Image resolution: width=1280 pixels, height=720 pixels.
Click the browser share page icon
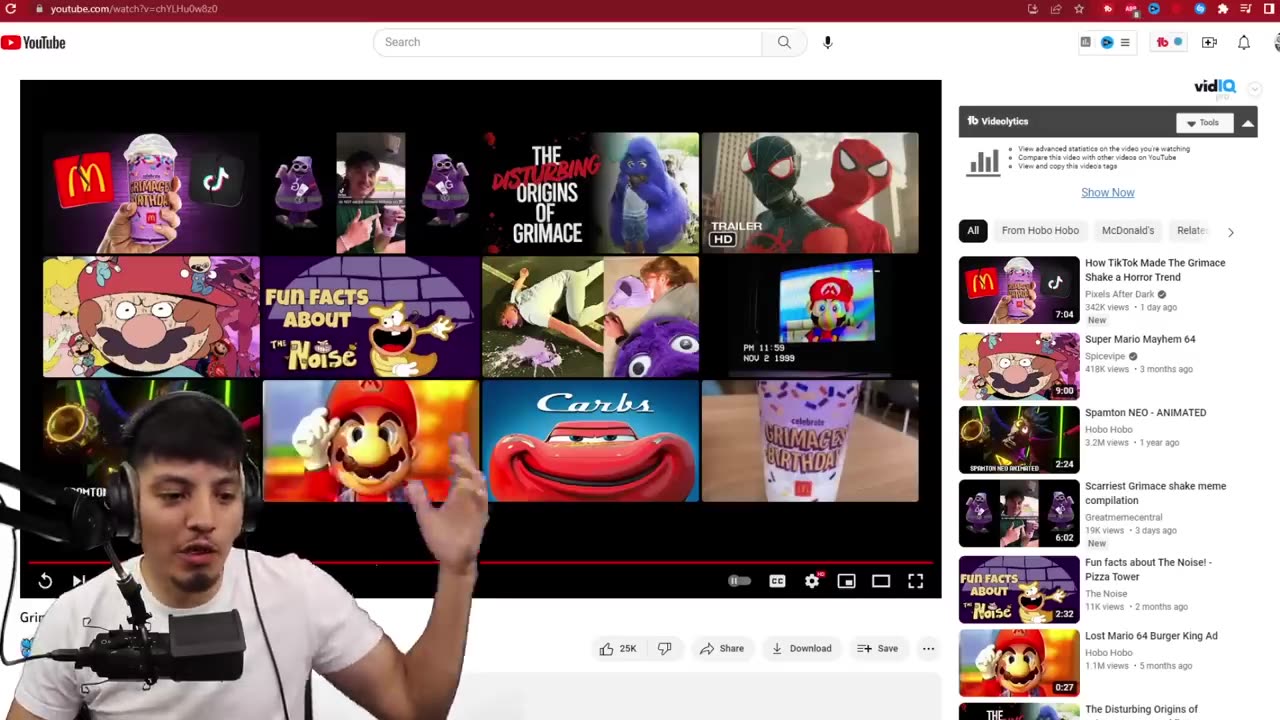(1056, 9)
